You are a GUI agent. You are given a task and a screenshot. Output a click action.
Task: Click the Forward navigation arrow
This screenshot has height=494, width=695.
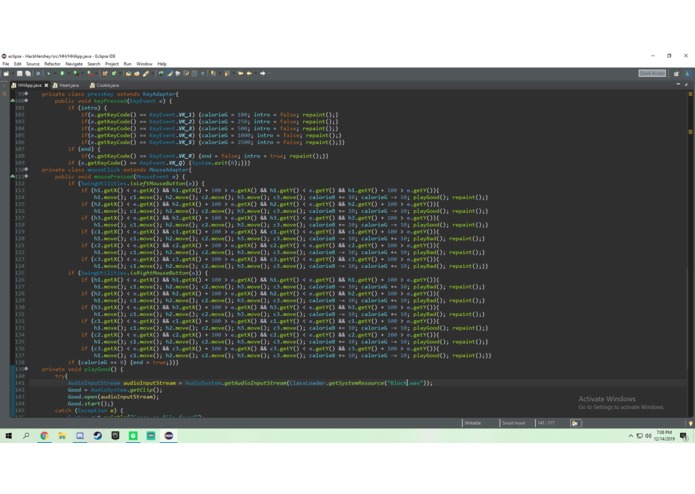click(262, 73)
